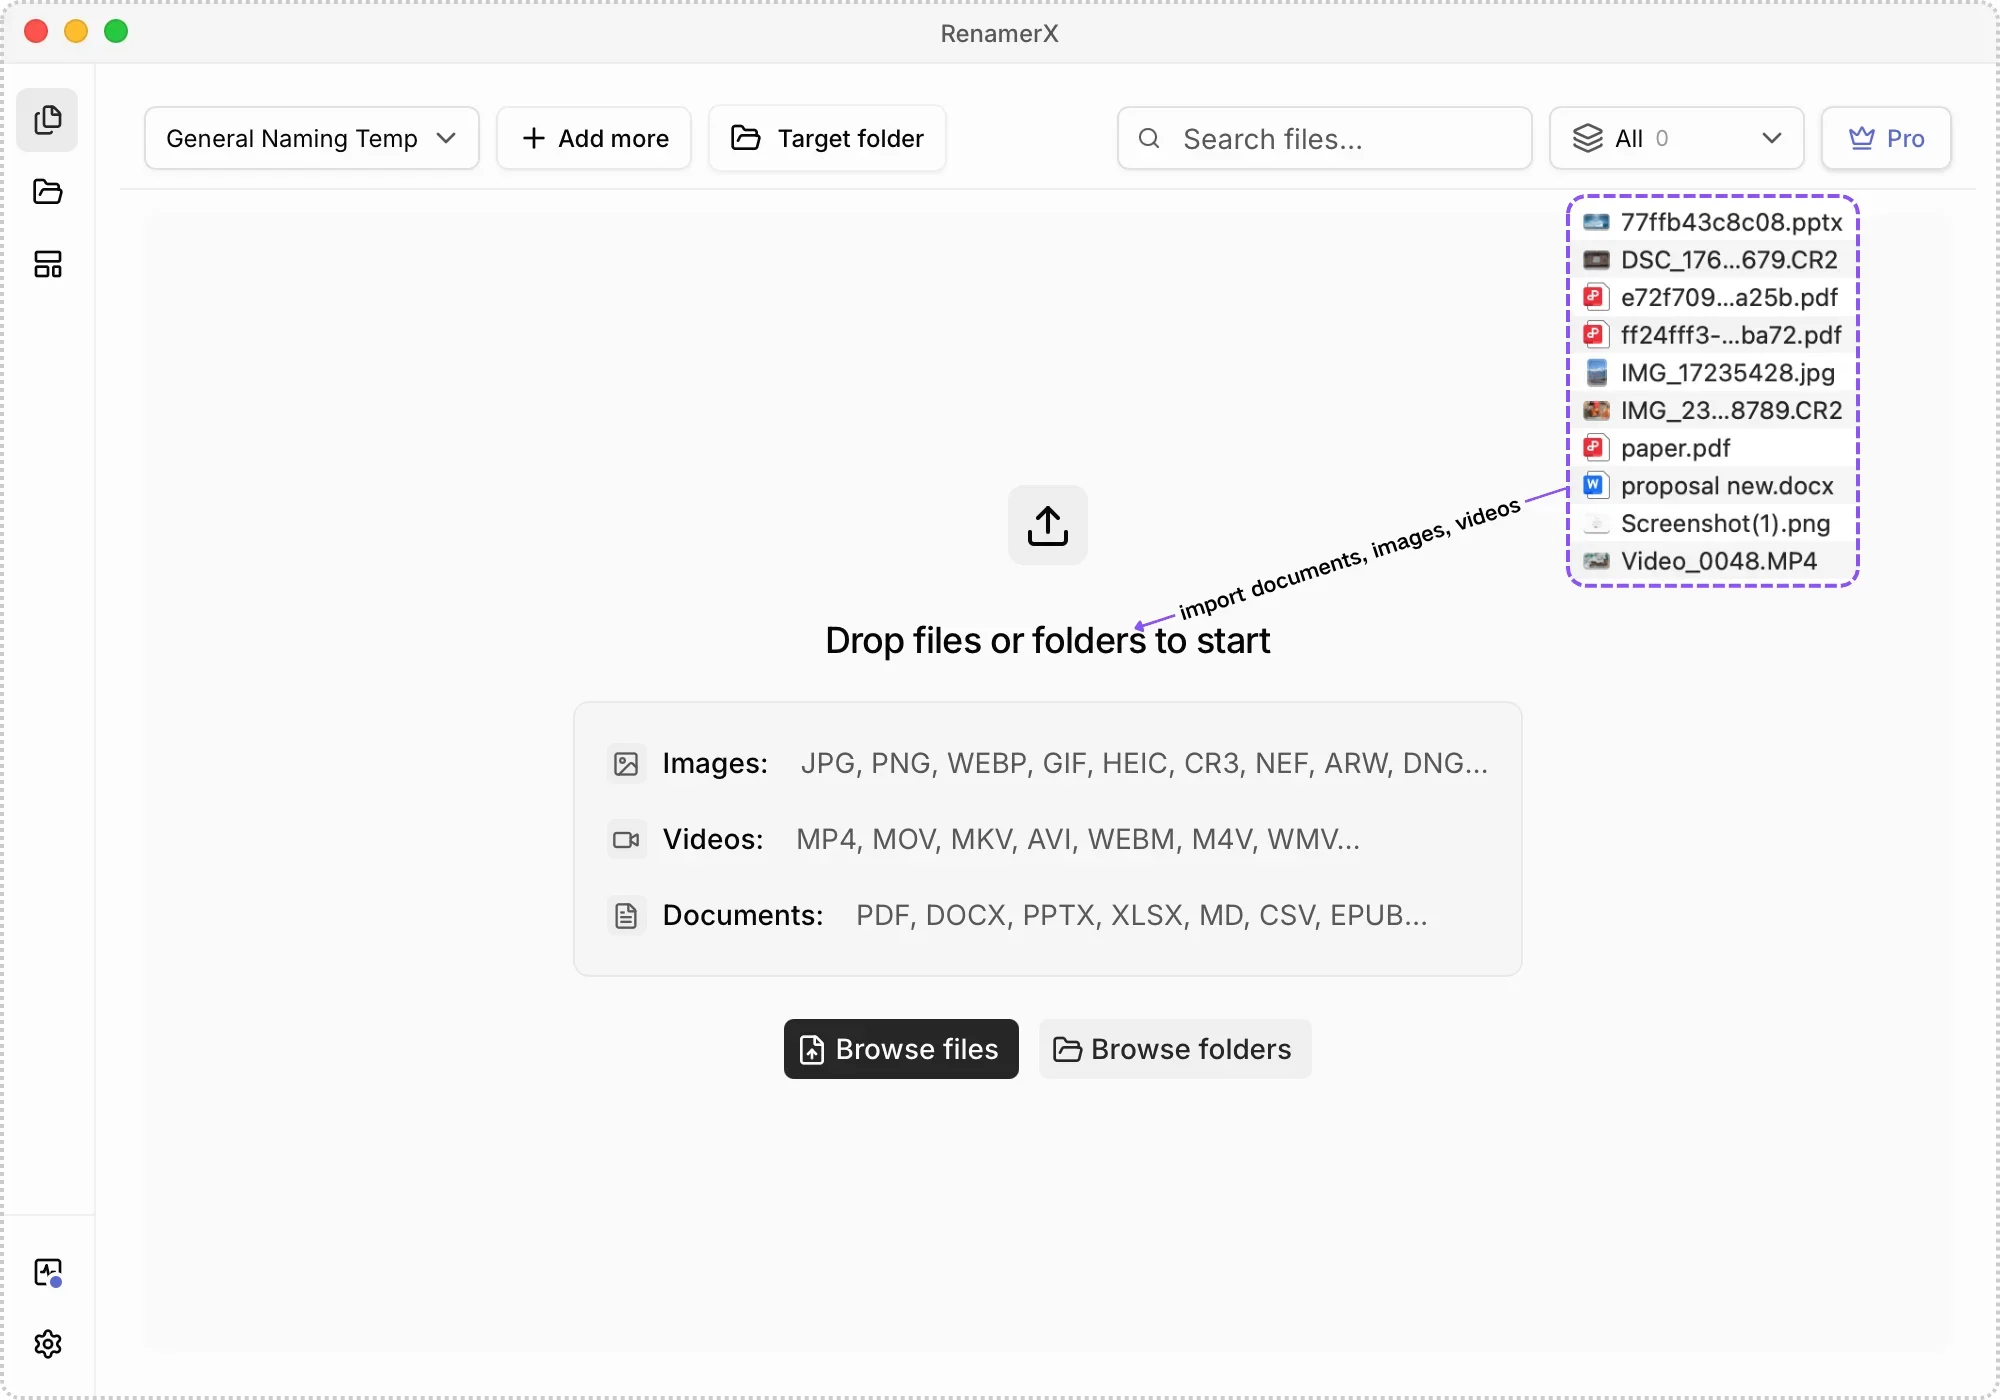Open the All file type filter dropdown
This screenshot has width=2000, height=1400.
point(1676,138)
